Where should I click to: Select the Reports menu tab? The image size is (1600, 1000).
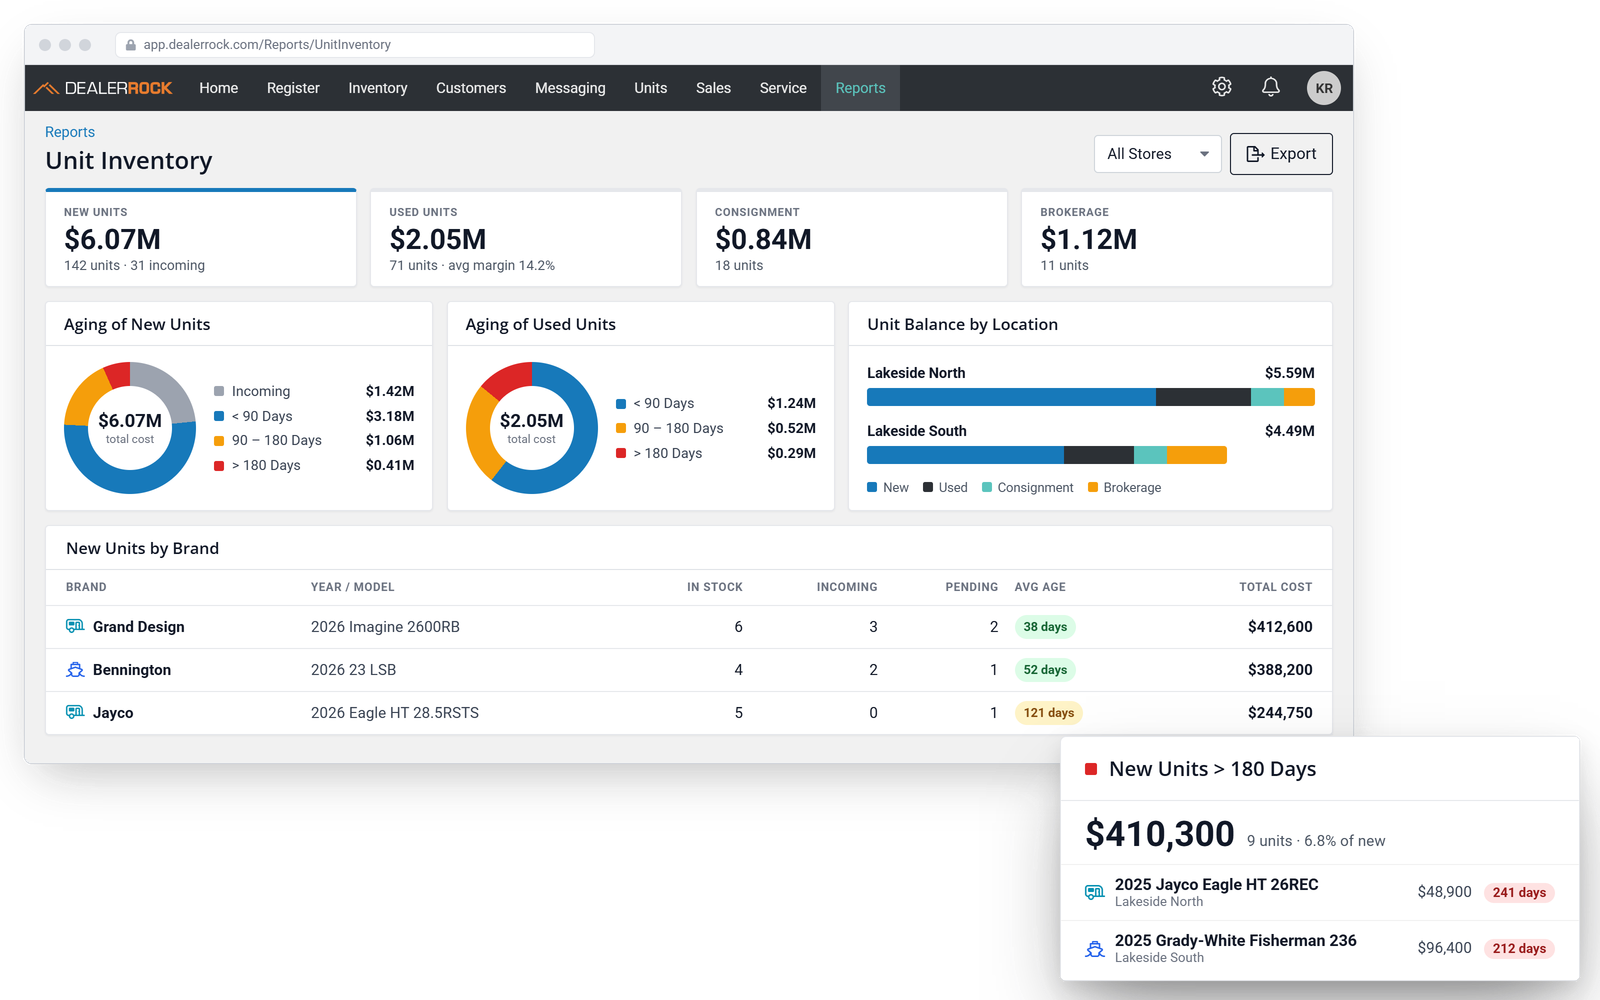click(861, 88)
